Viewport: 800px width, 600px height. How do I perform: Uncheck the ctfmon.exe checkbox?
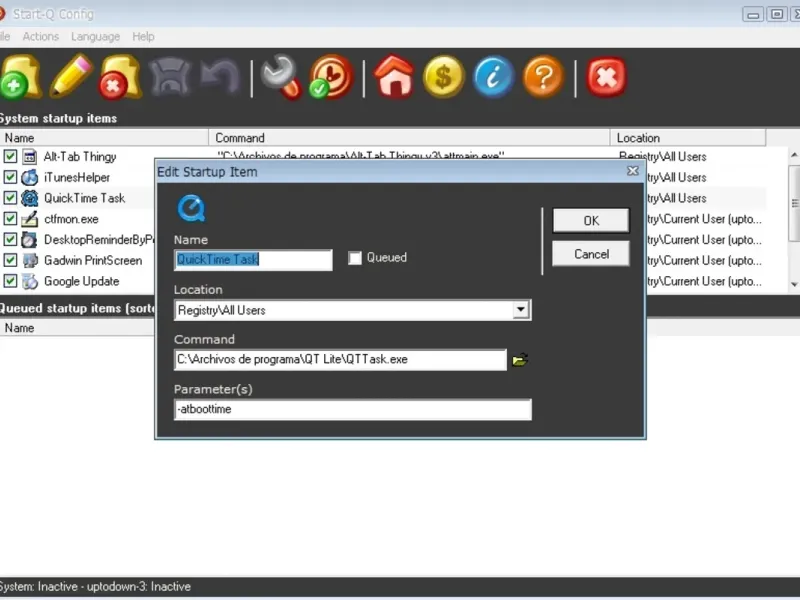[x=10, y=218]
